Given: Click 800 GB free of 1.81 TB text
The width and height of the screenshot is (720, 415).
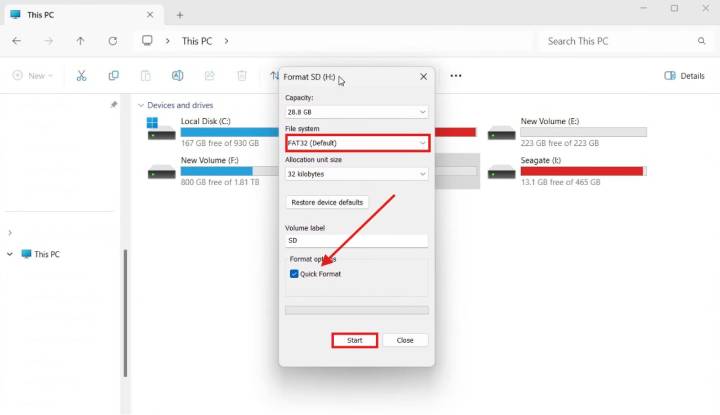Looking at the screenshot, I should [x=220, y=182].
